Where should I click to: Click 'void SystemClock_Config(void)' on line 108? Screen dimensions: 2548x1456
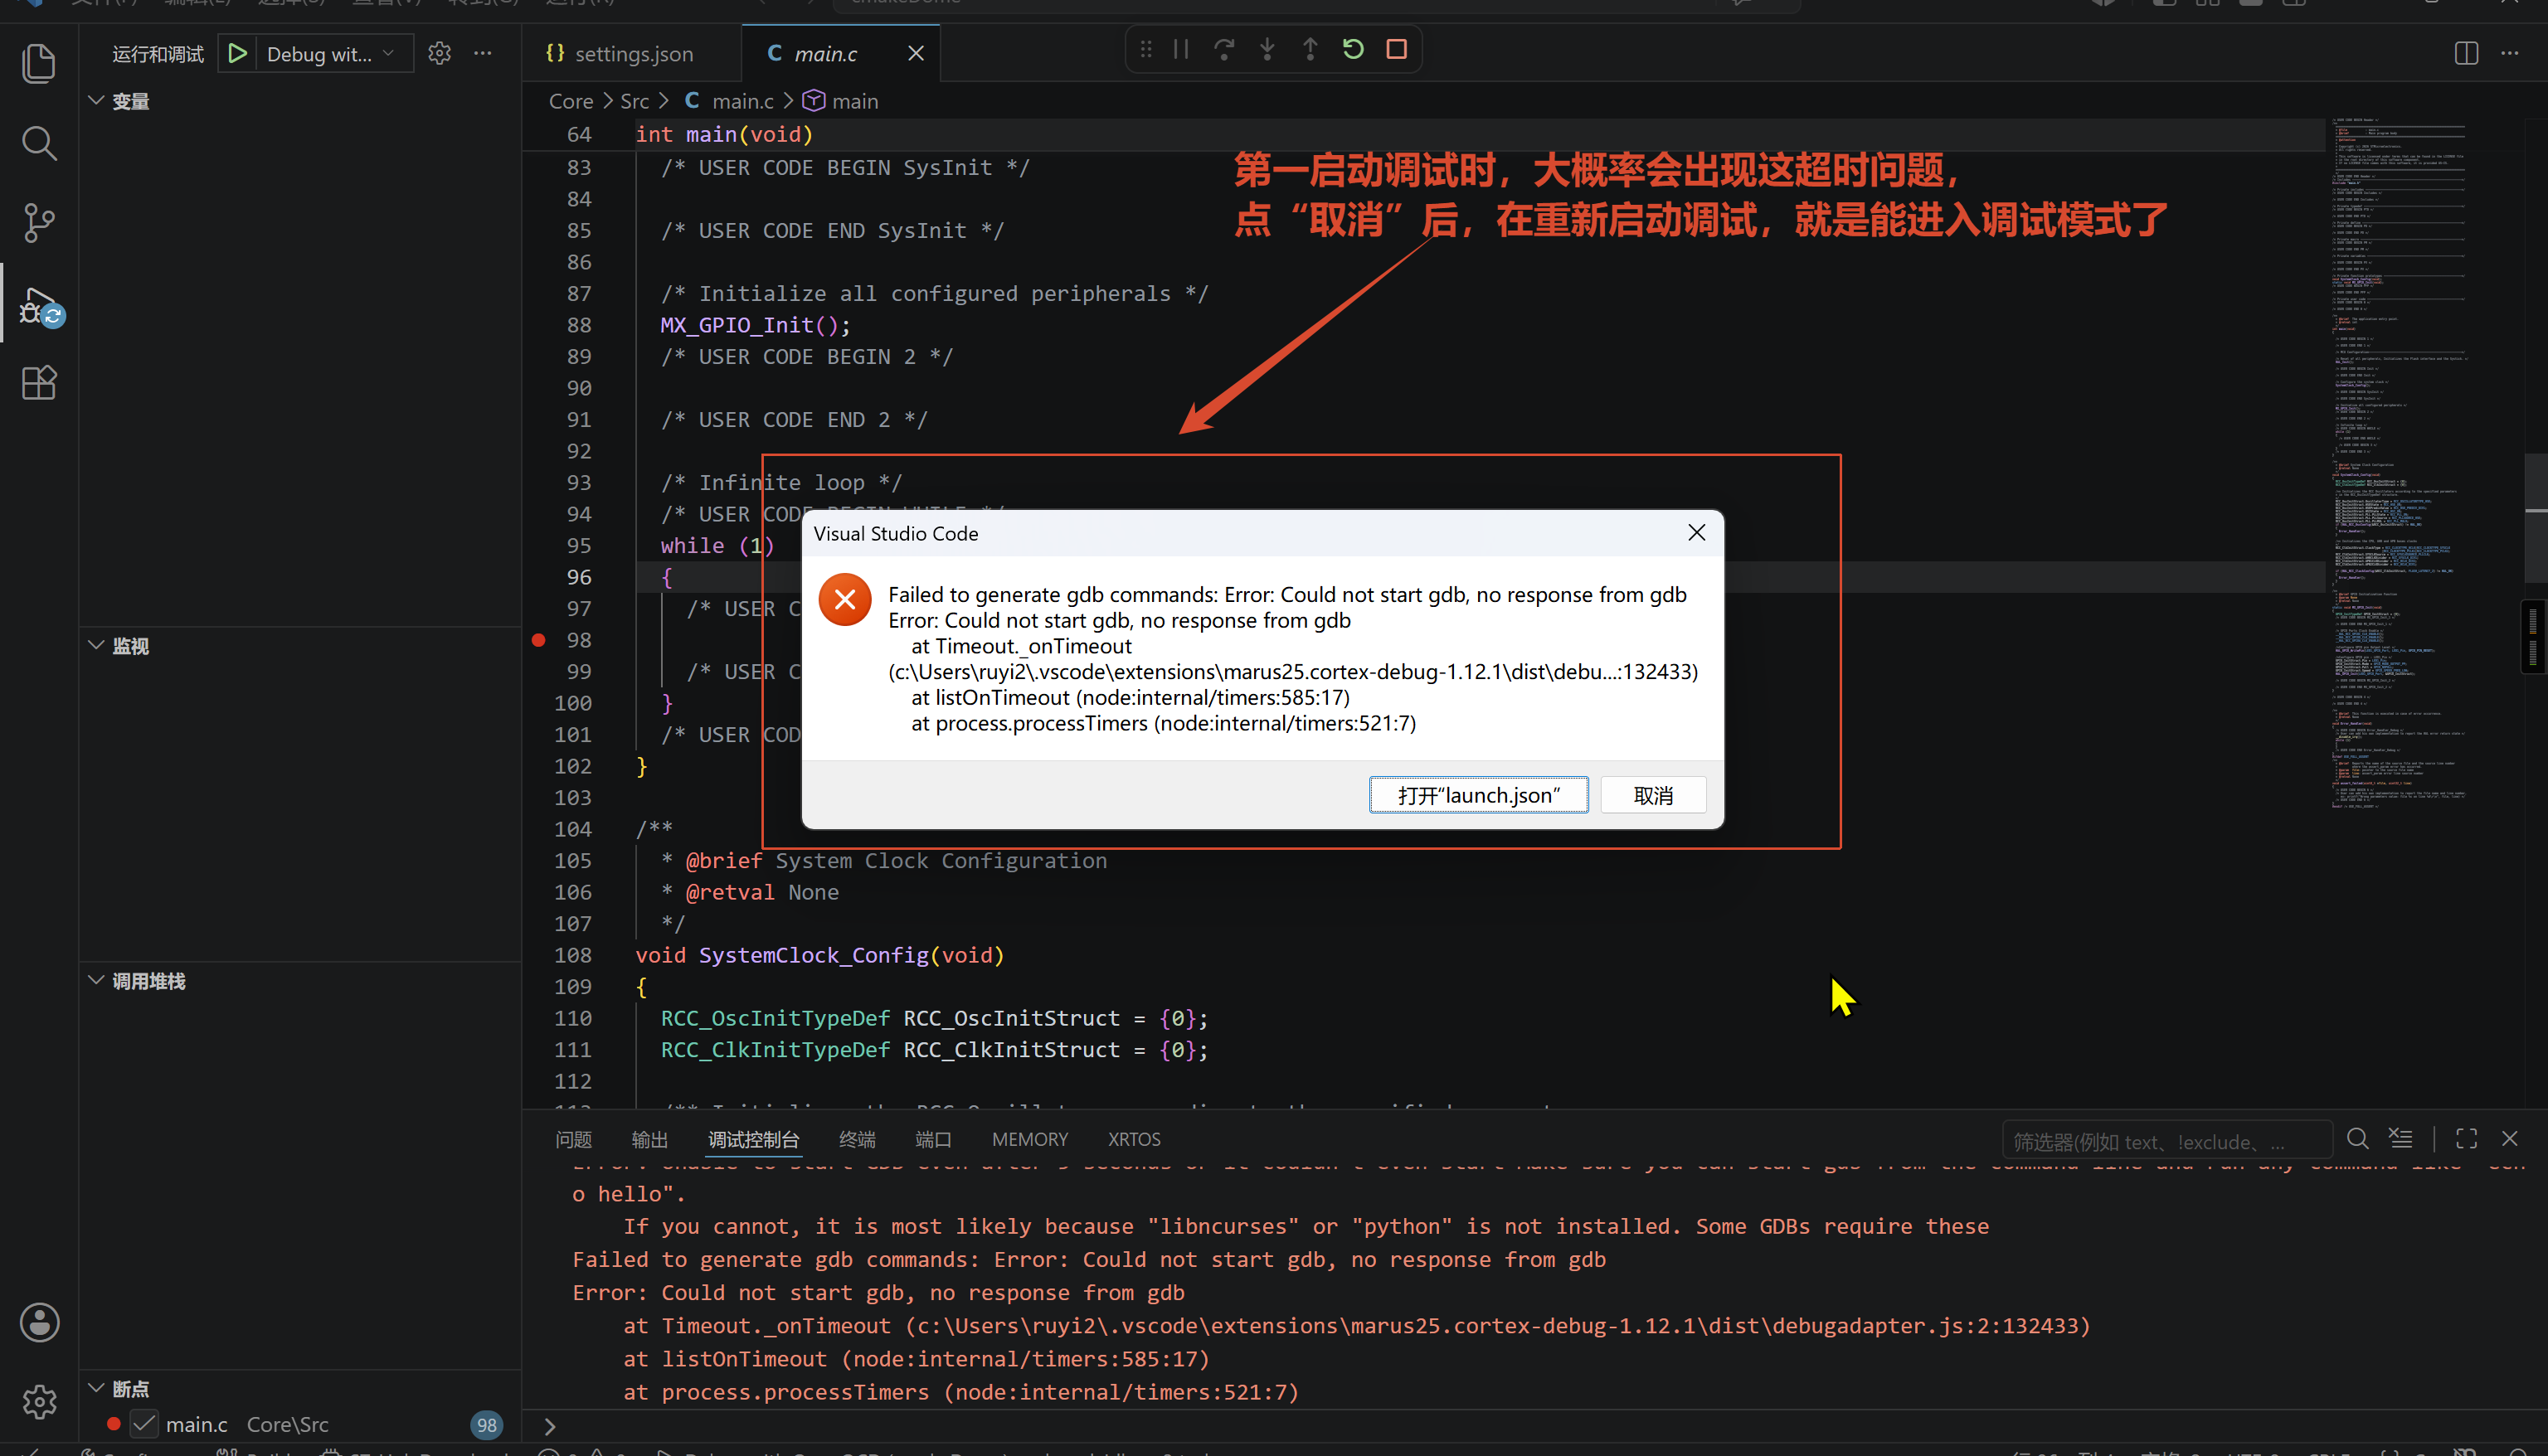[819, 955]
